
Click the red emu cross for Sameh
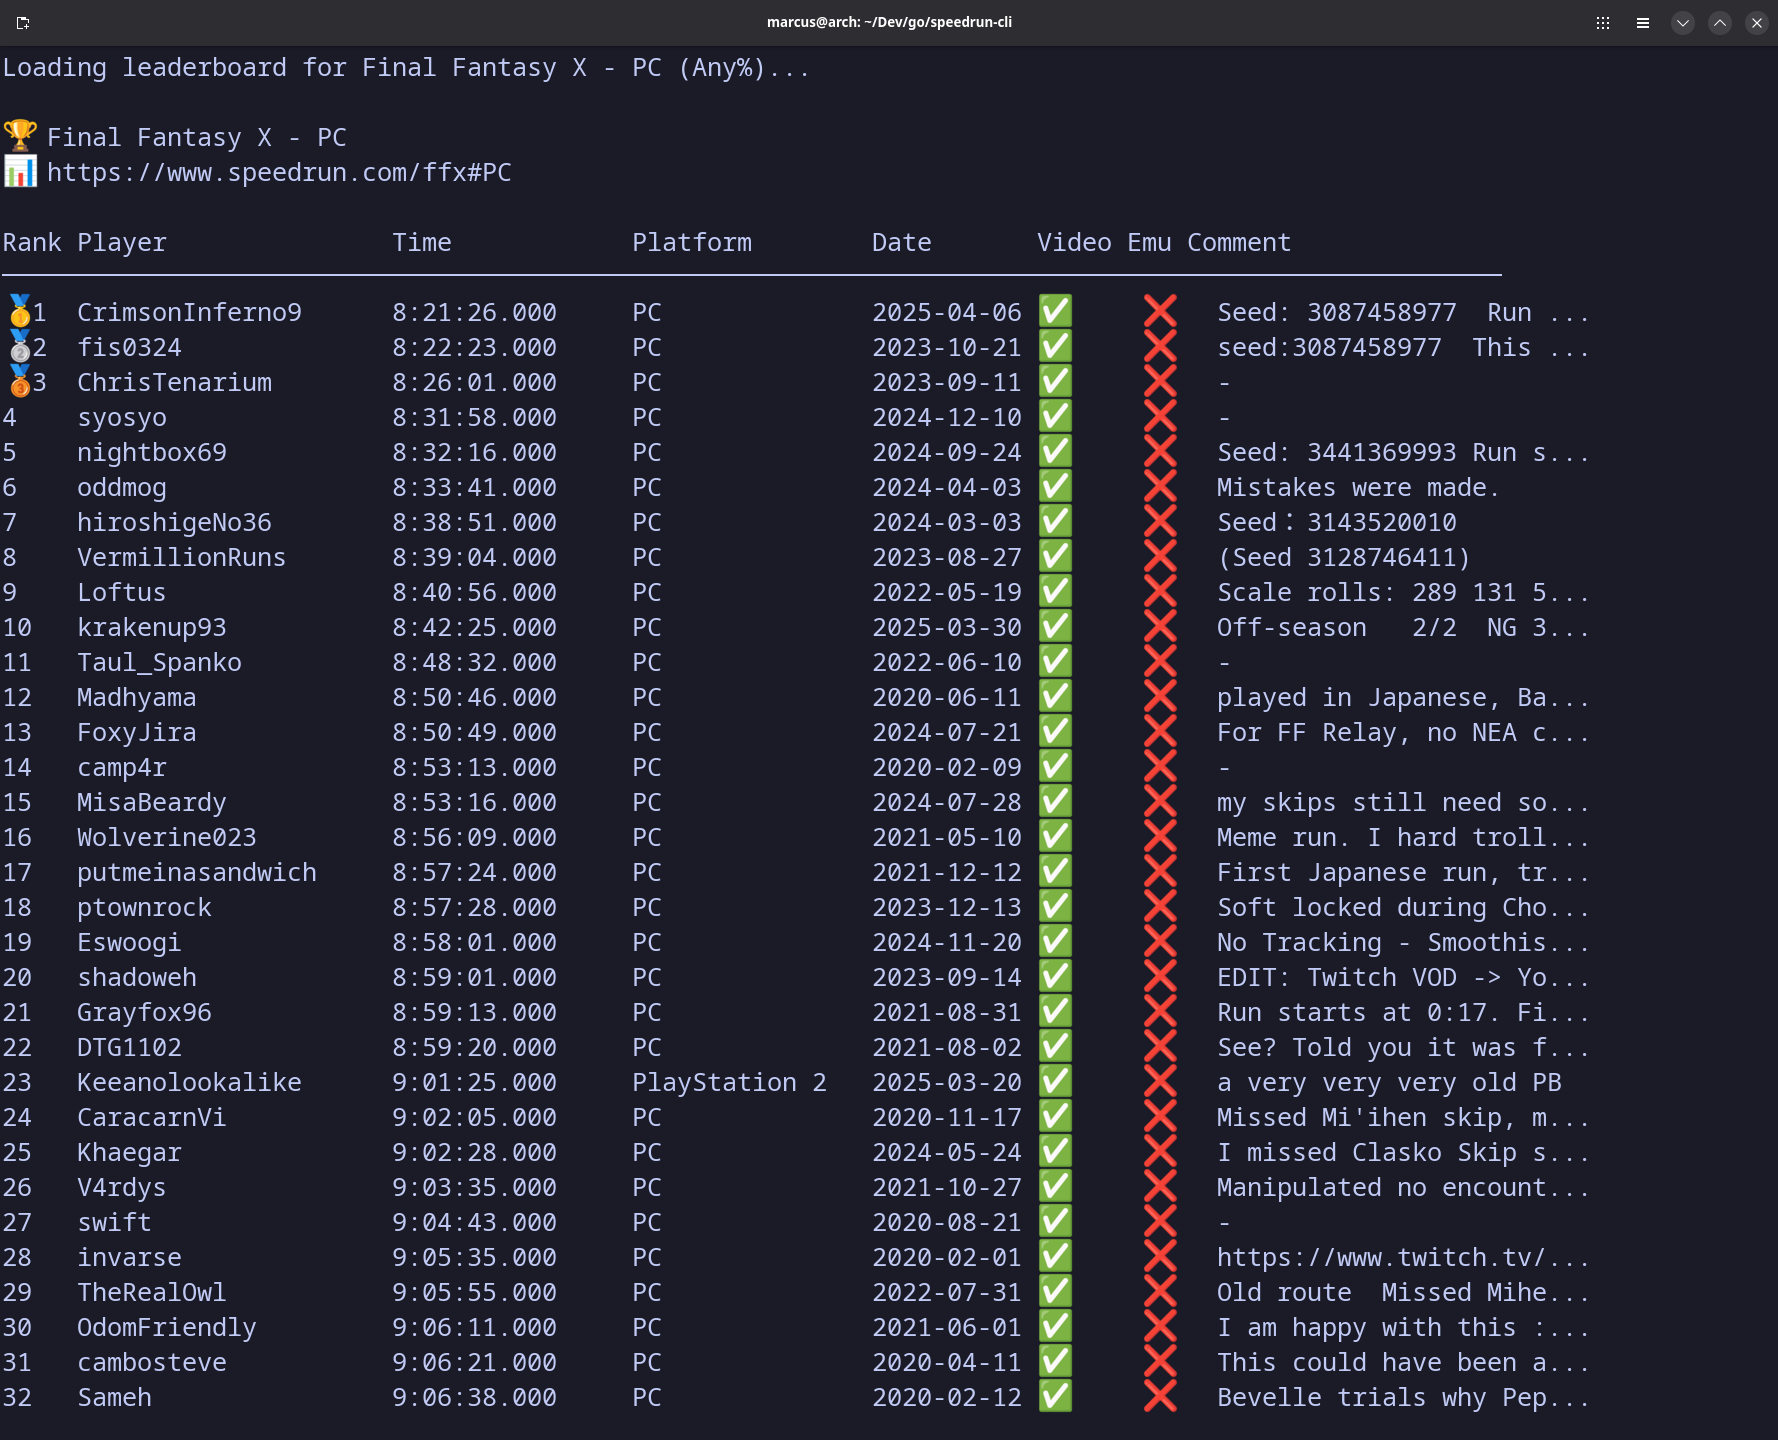coord(1160,1396)
